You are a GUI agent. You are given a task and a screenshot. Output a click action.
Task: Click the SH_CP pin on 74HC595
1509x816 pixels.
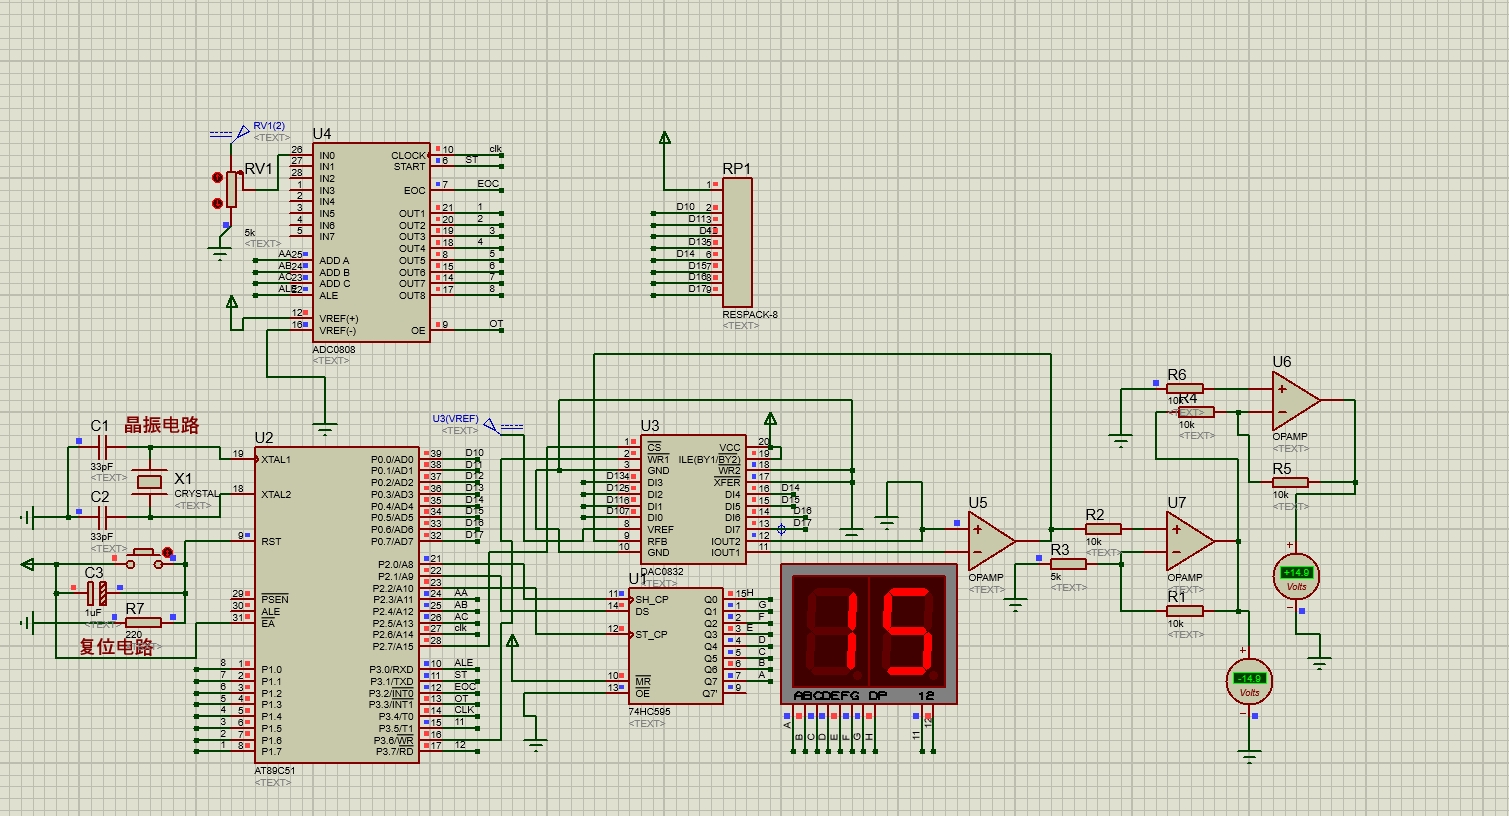click(x=652, y=600)
